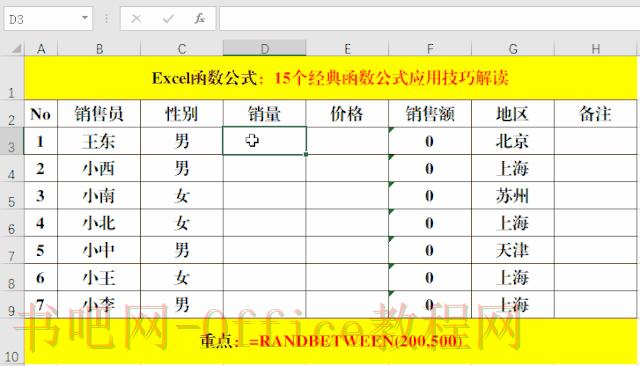
Task: Click the '销量' header cell
Action: pyautogui.click(x=264, y=114)
